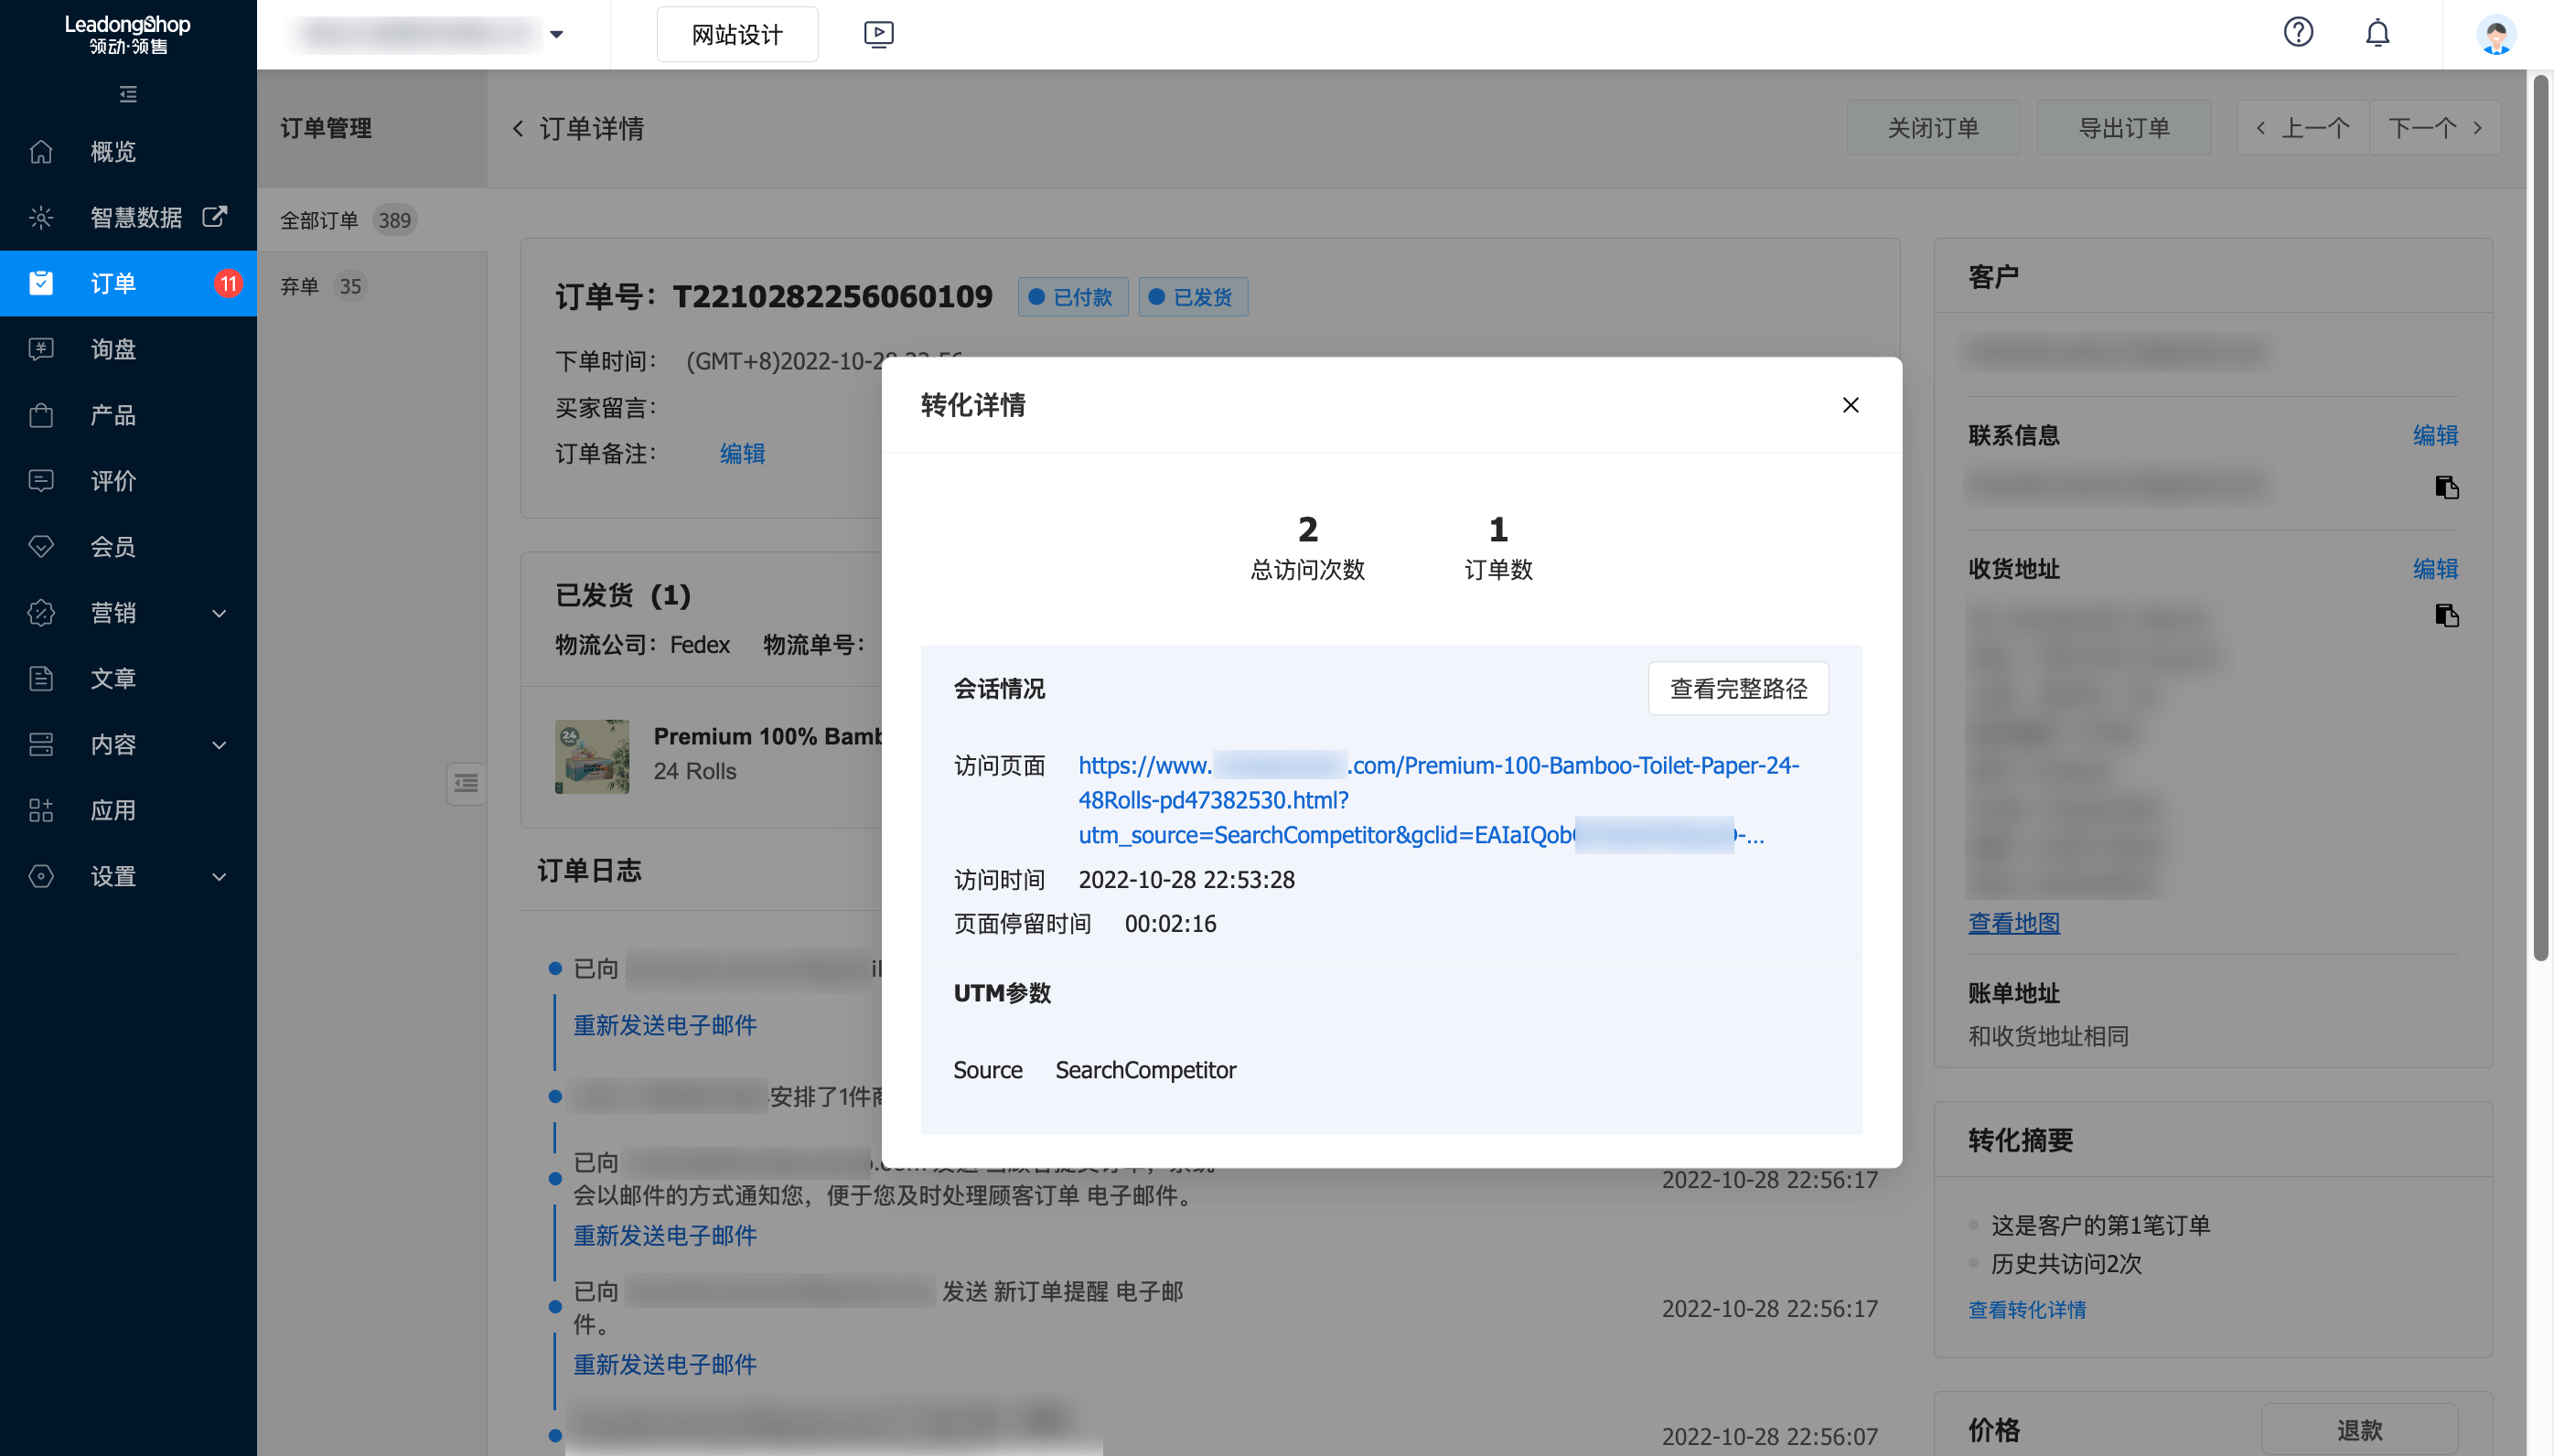Open 查看转化详情 conversion details link
Image resolution: width=2554 pixels, height=1456 pixels.
(2026, 1309)
